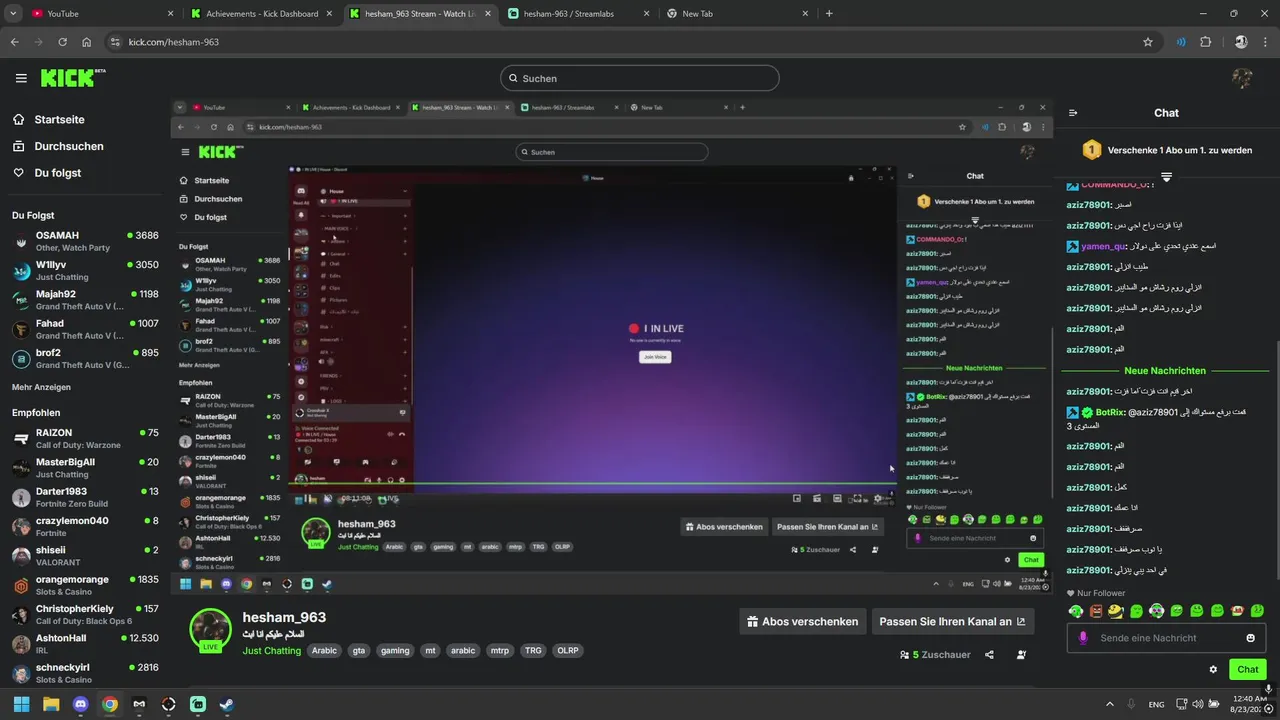Viewport: 1280px width, 720px height.
Task: Open the browser extensions puzzle icon
Action: pyautogui.click(x=1205, y=42)
